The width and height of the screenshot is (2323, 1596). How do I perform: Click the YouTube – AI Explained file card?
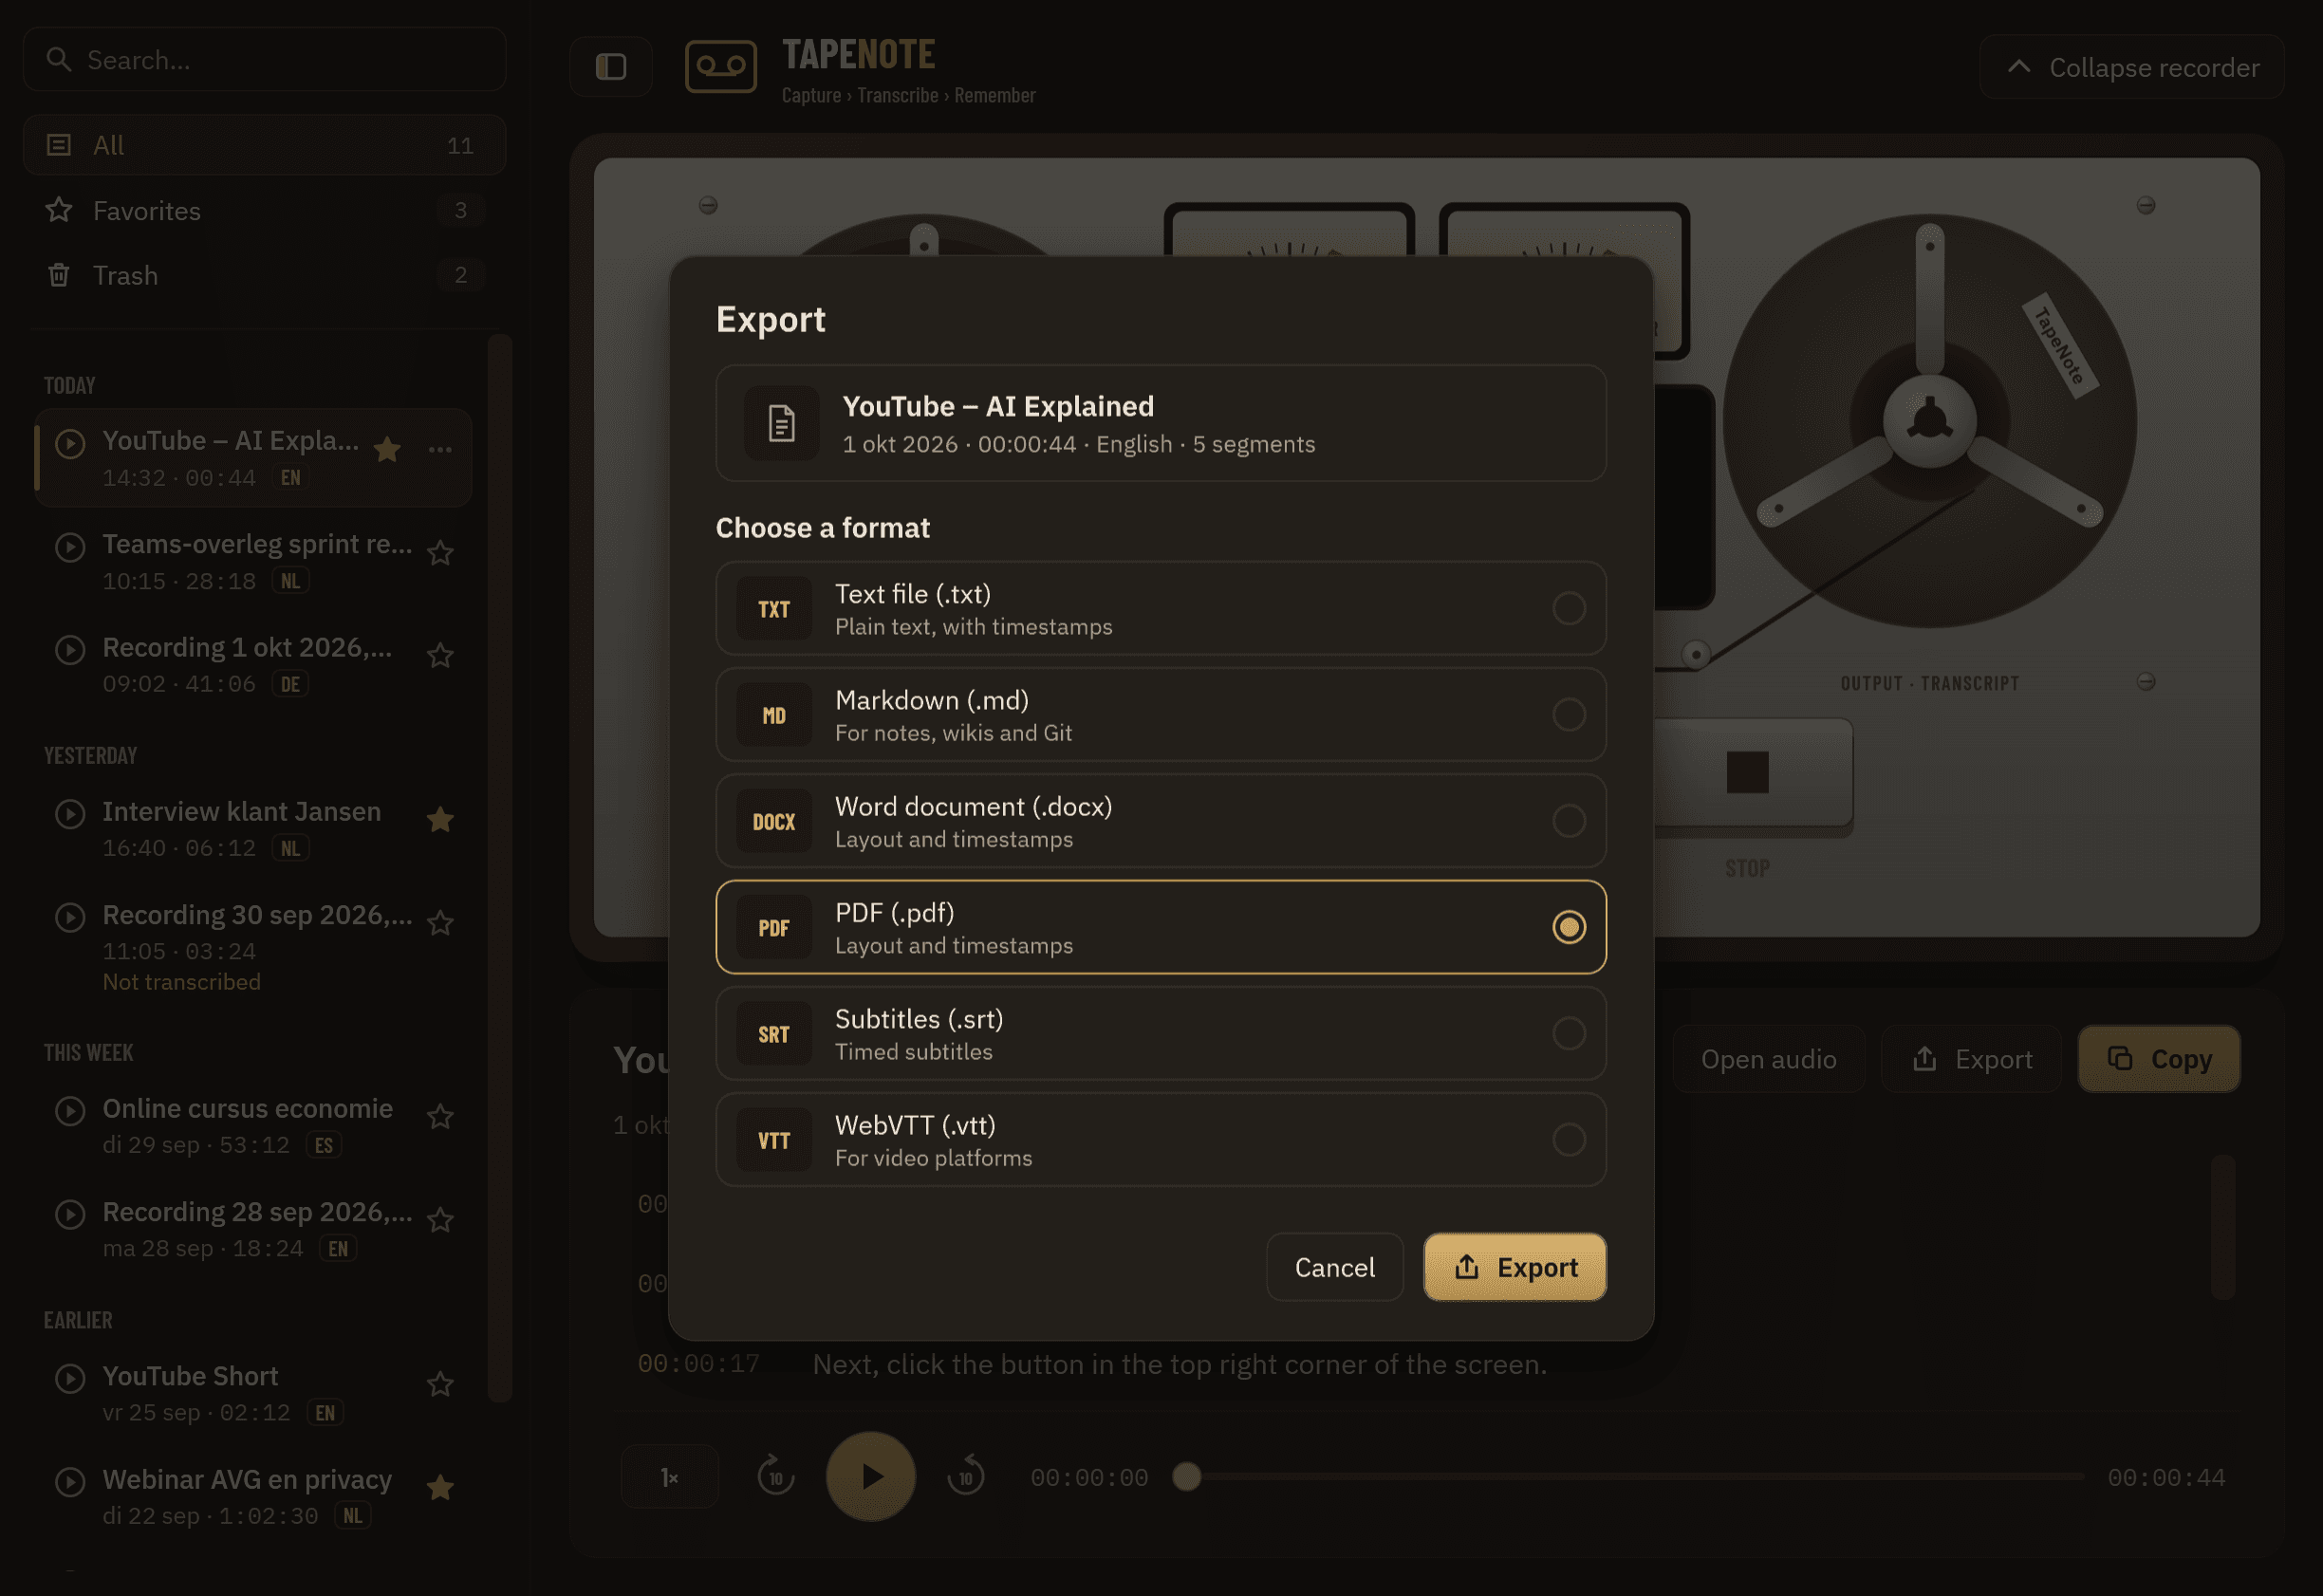[x=1161, y=423]
